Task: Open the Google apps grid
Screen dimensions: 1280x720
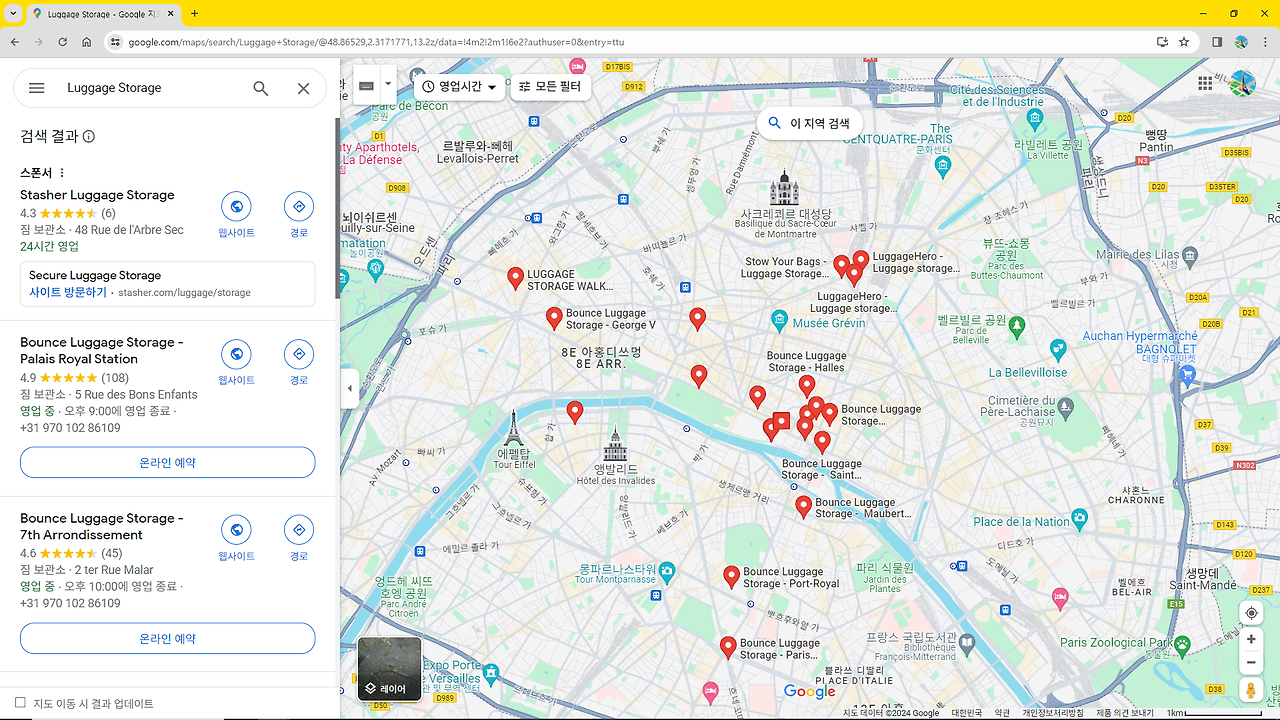Action: (x=1205, y=84)
